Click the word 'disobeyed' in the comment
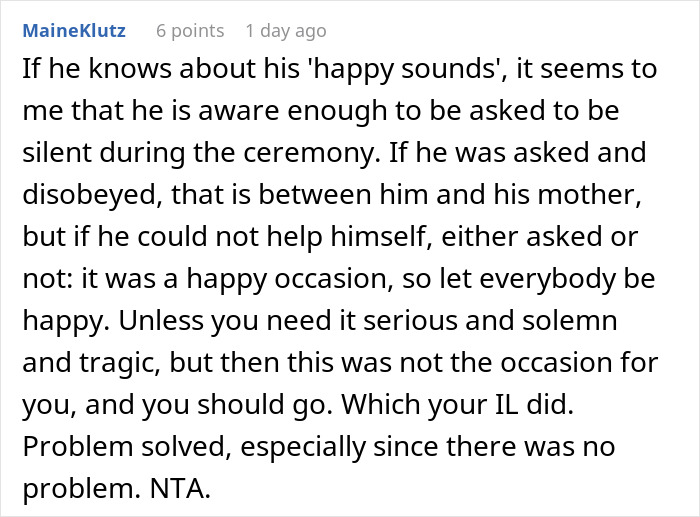 tap(92, 195)
